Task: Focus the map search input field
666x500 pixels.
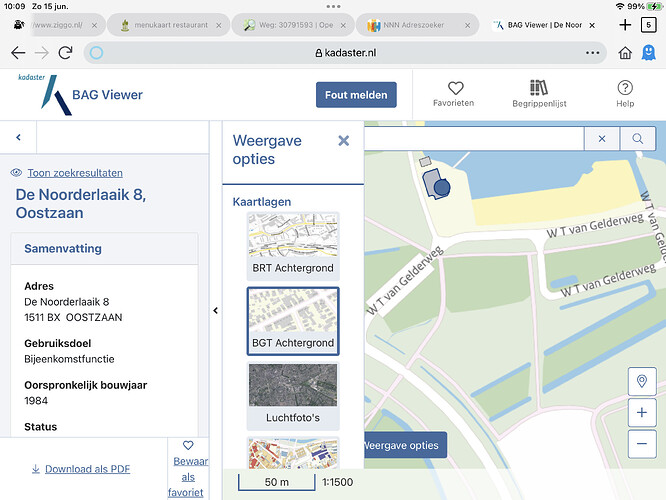Action: (474, 138)
